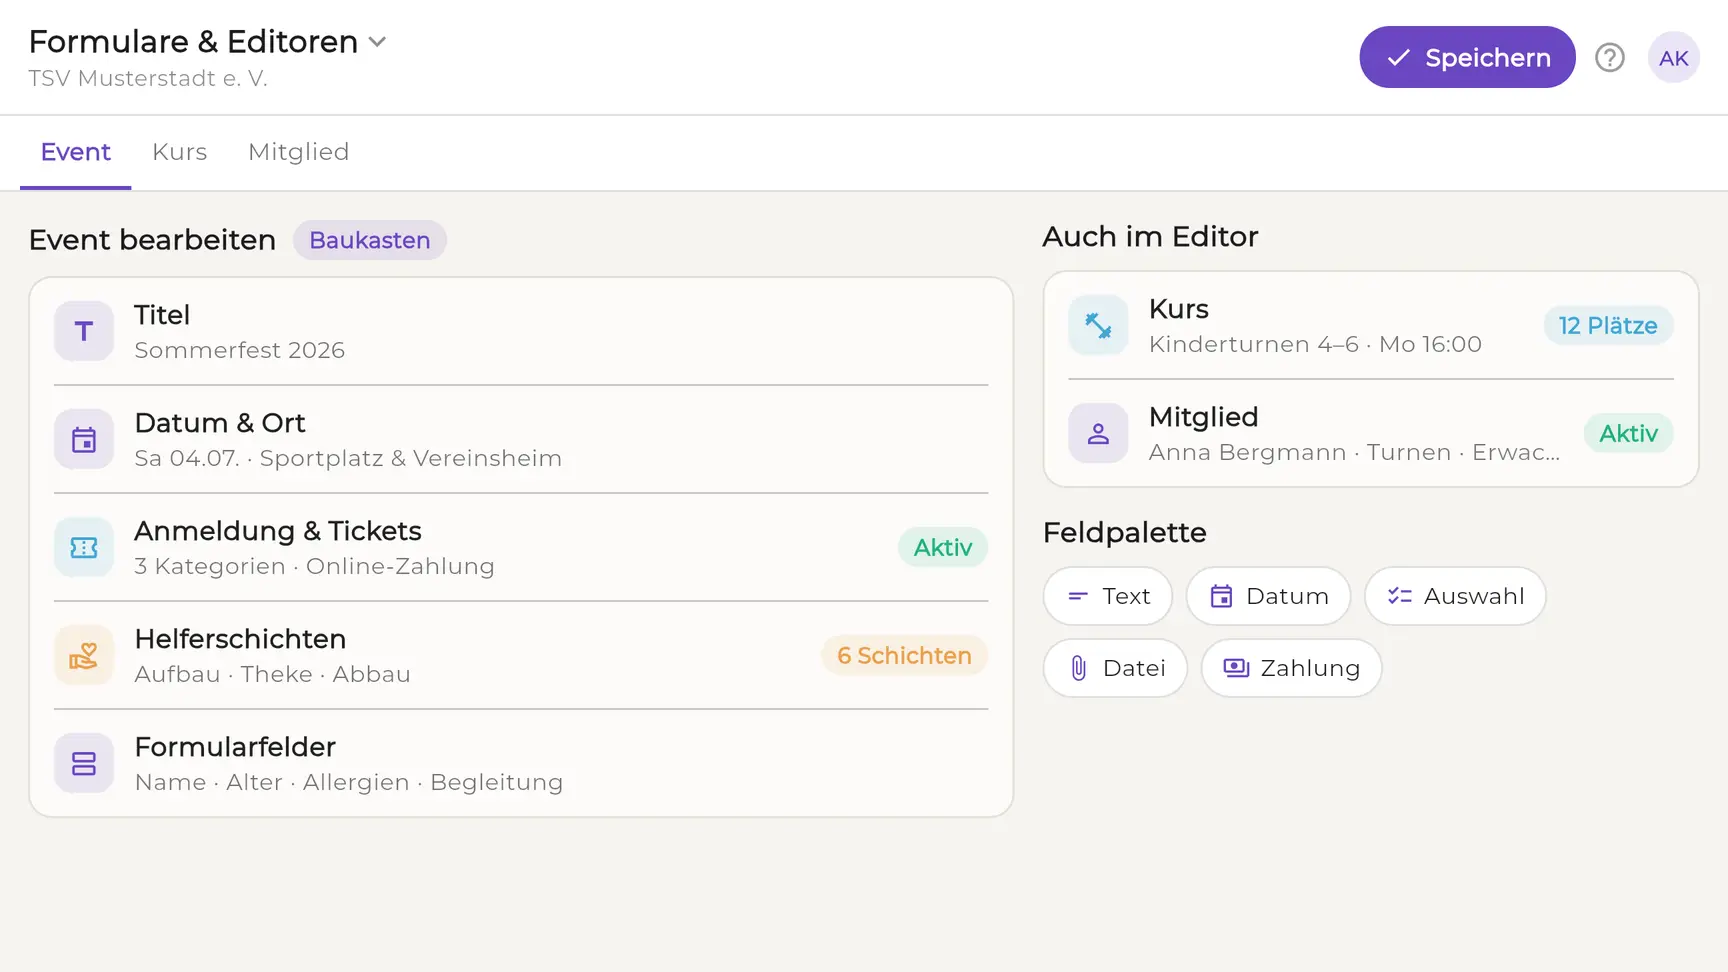Click the calendar icon in the Datum chip
The width and height of the screenshot is (1728, 972).
tap(1221, 597)
